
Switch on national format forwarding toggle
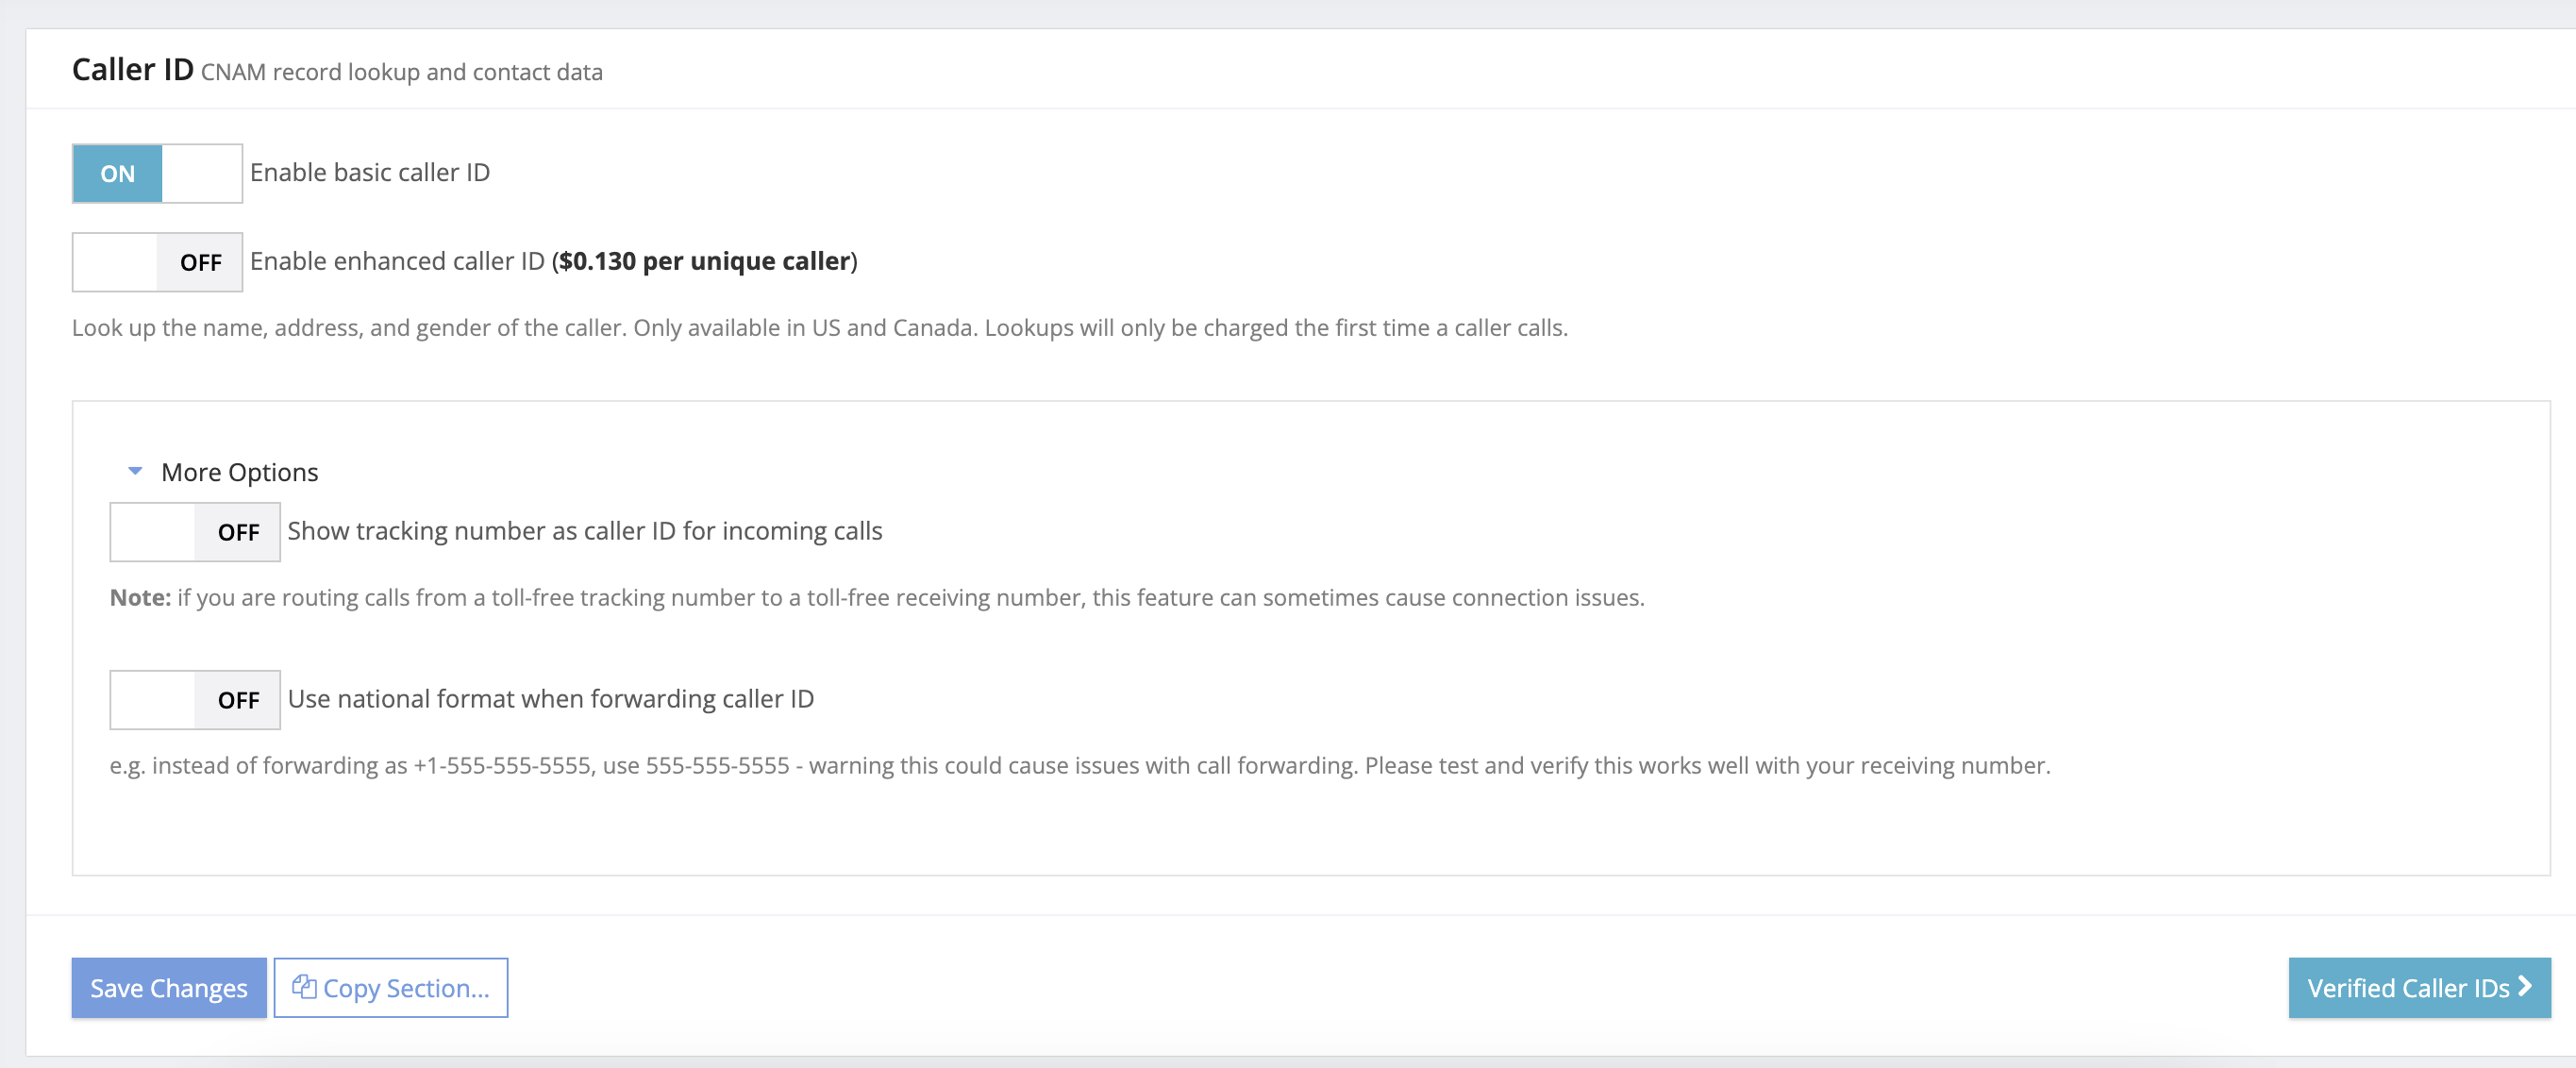pyautogui.click(x=195, y=700)
